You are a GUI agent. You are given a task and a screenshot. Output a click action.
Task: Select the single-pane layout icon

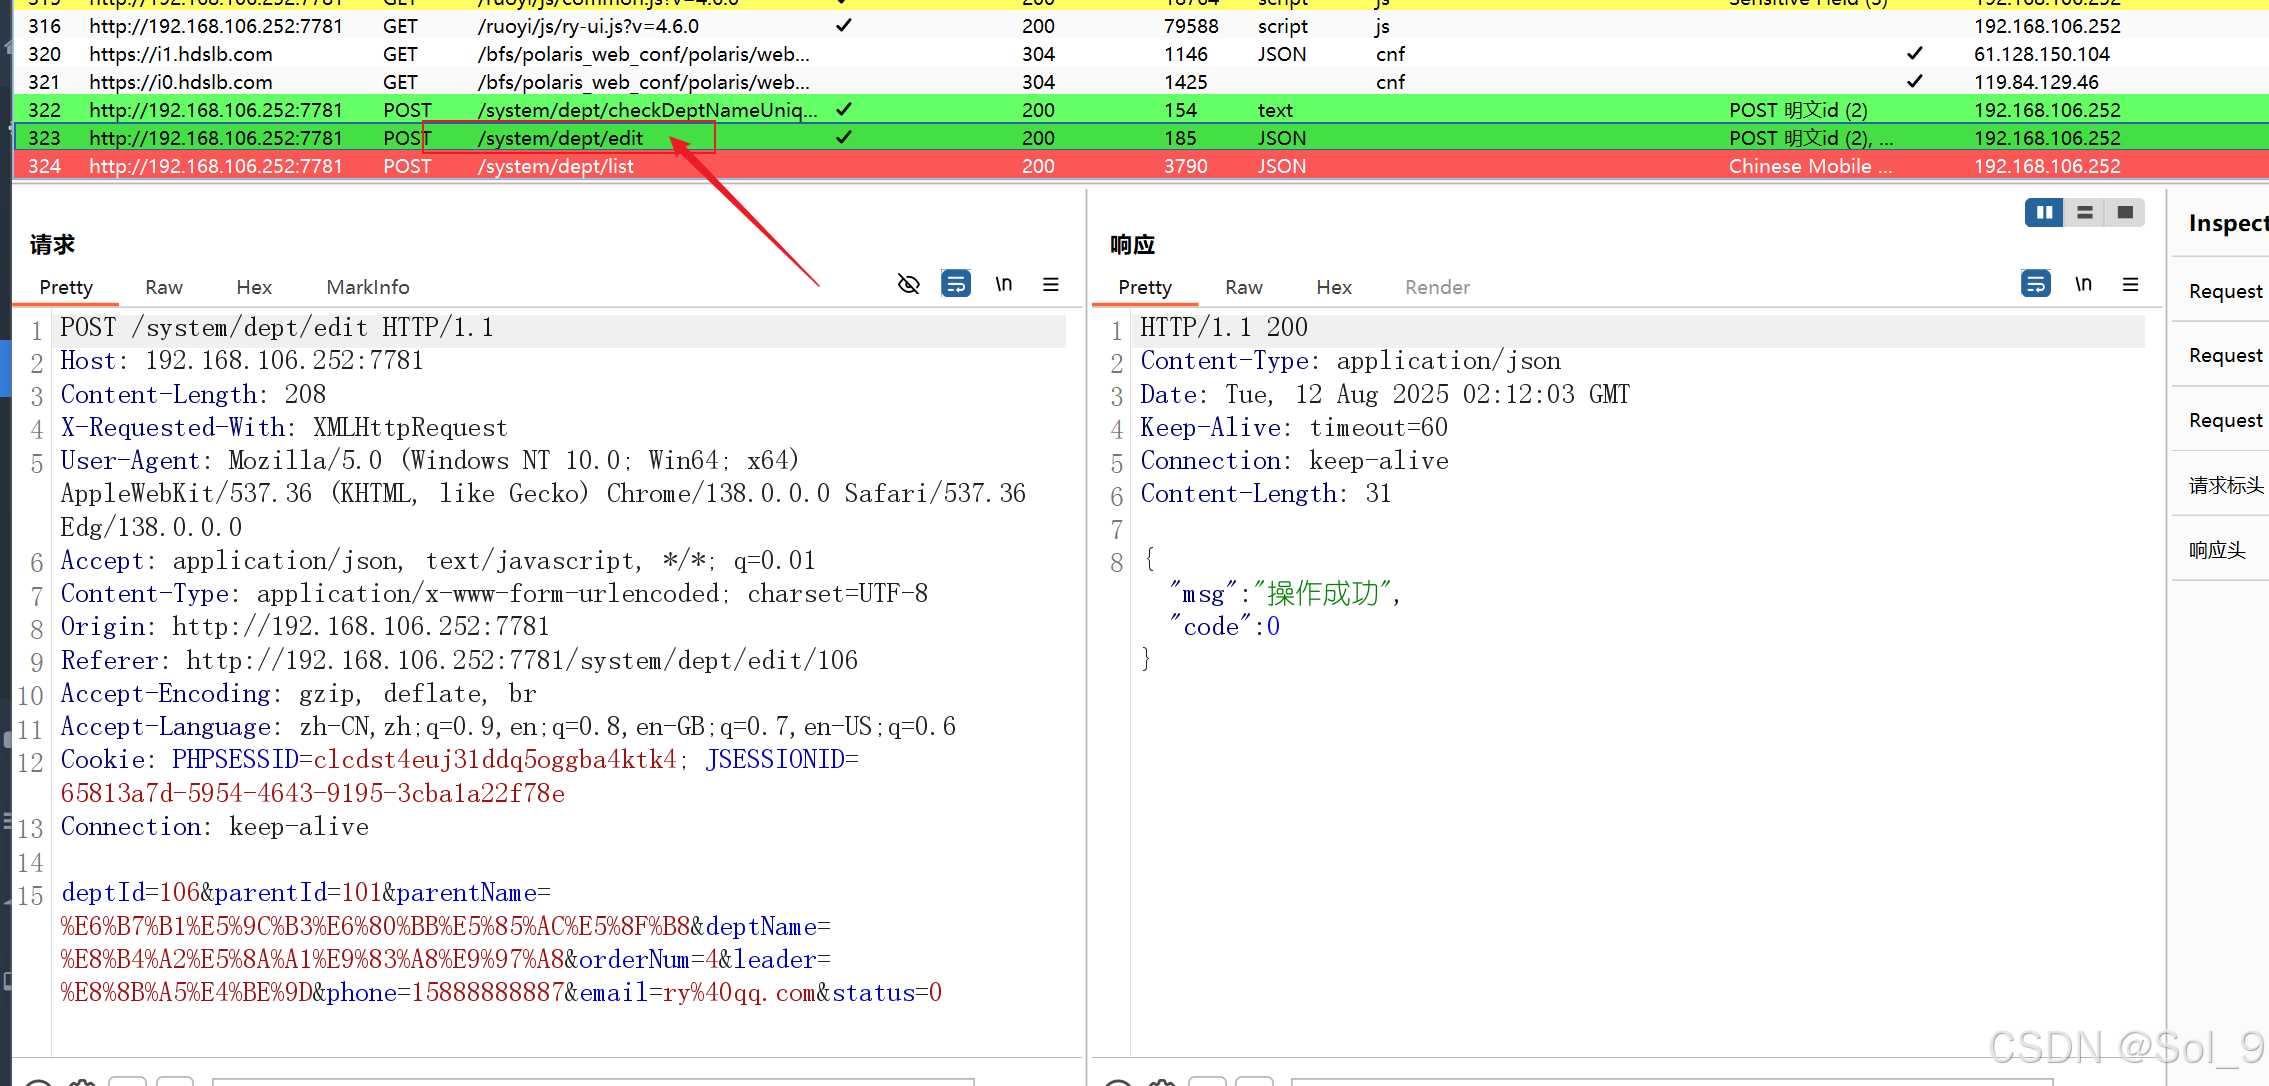click(x=2125, y=212)
